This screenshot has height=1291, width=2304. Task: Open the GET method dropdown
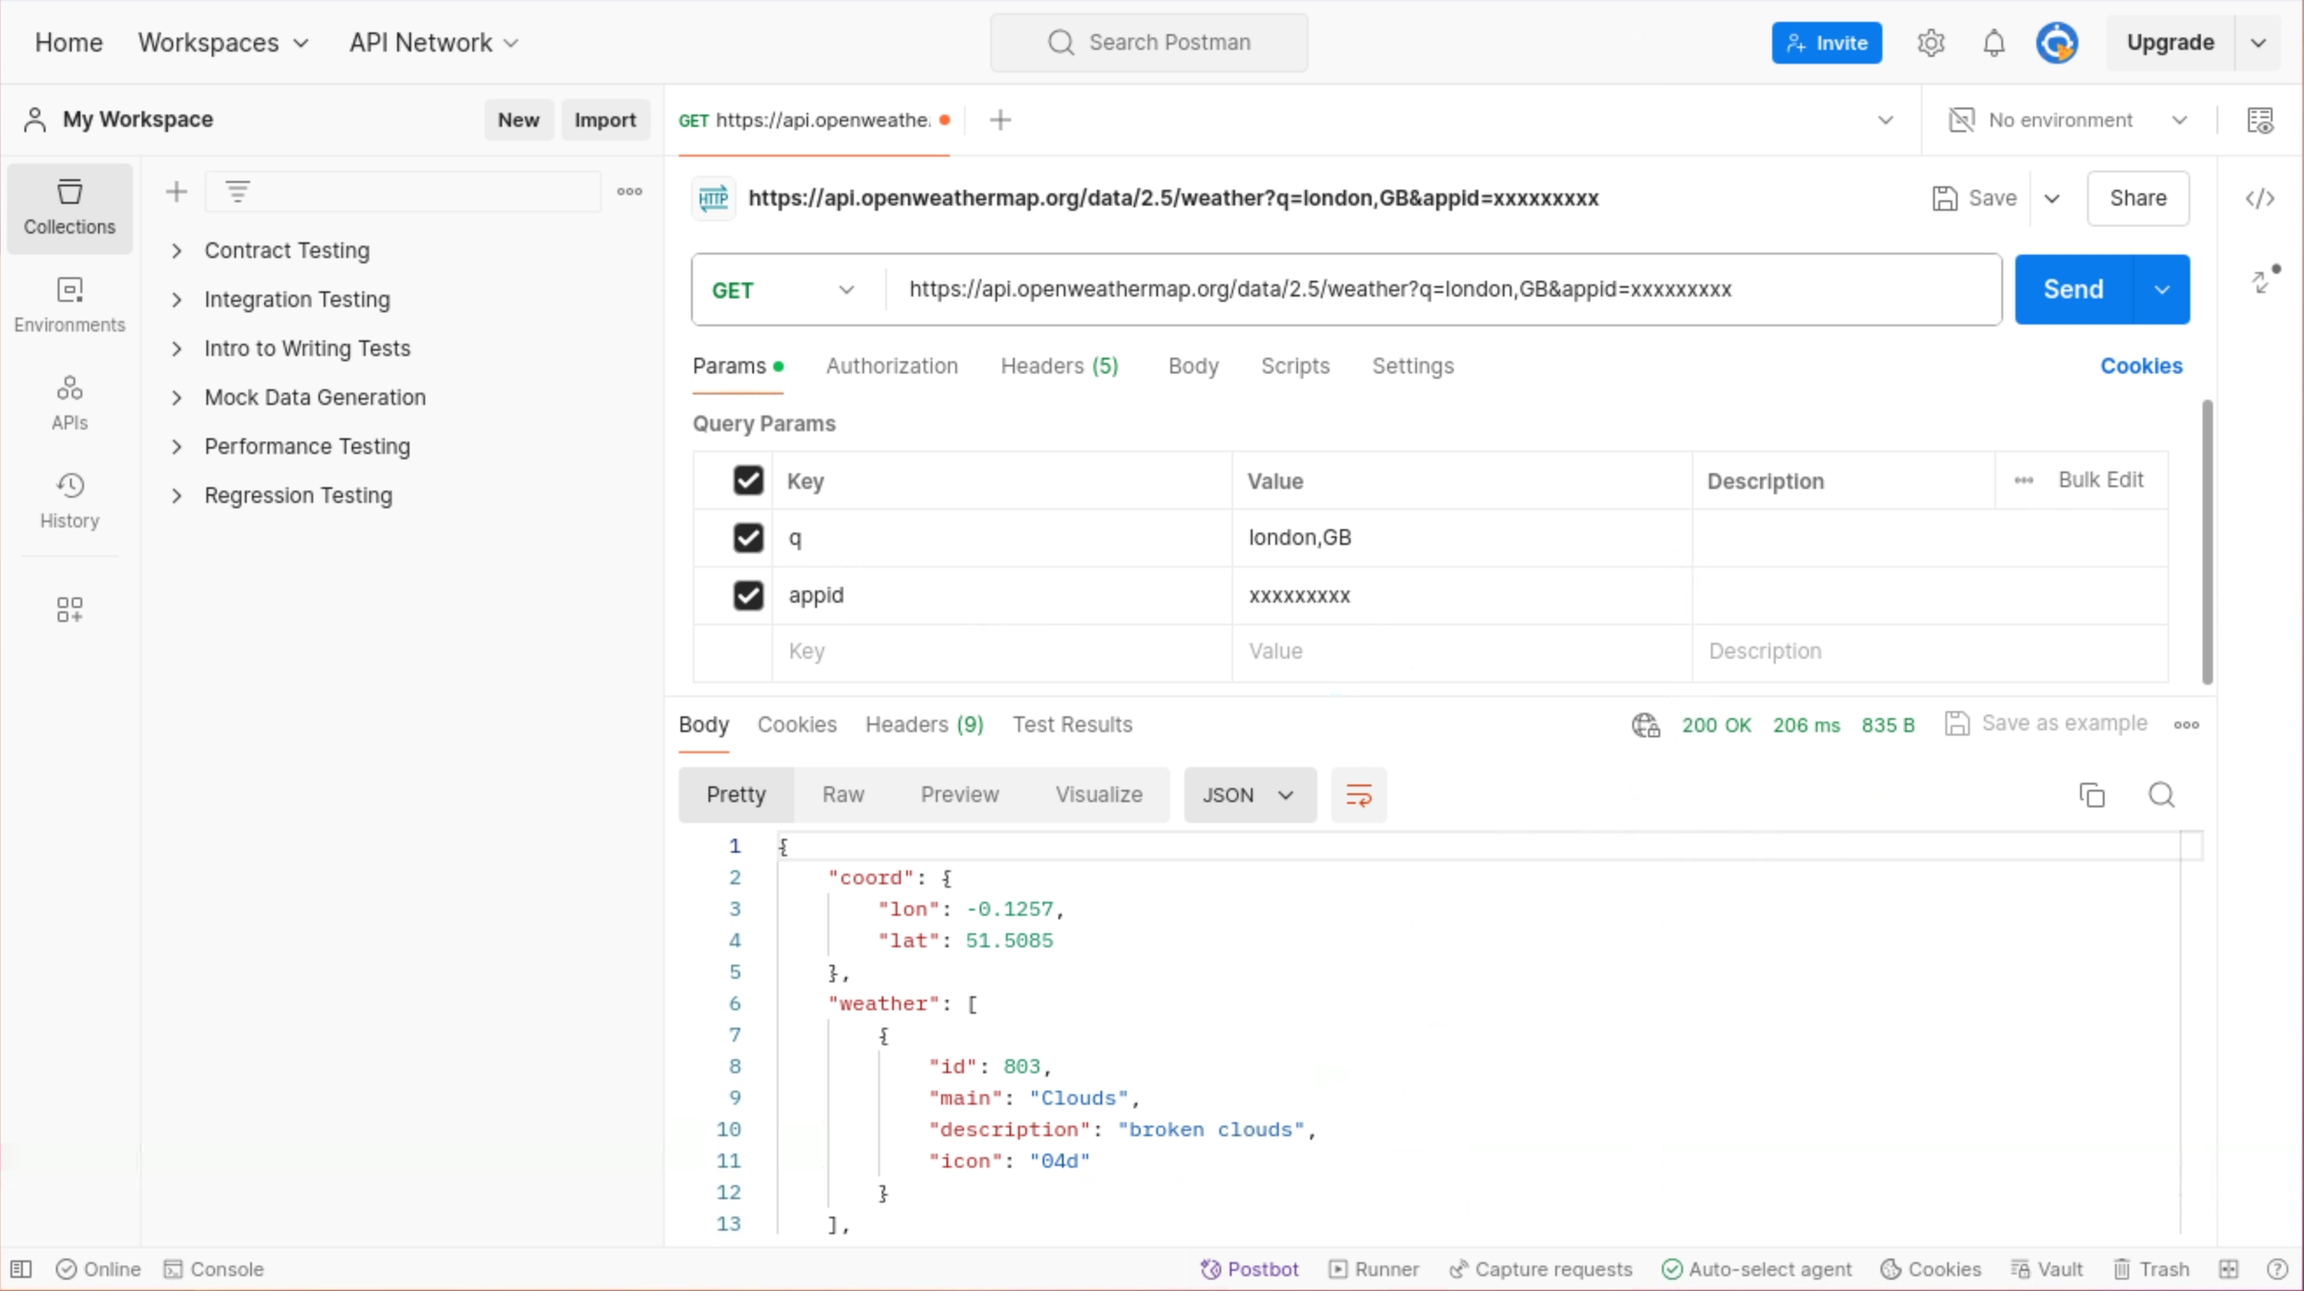tap(785, 290)
